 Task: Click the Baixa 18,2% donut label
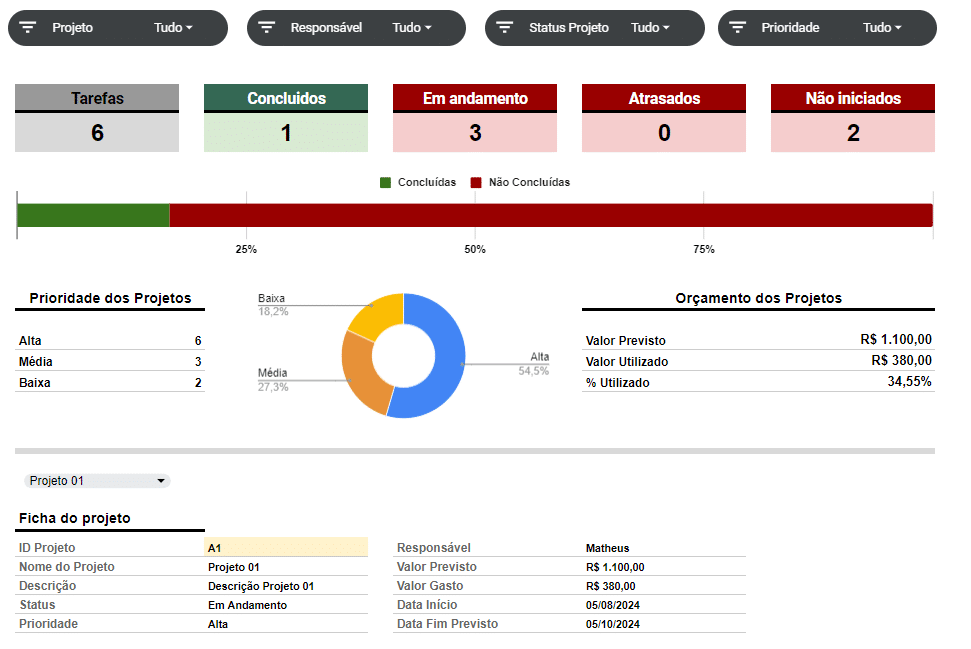[273, 305]
